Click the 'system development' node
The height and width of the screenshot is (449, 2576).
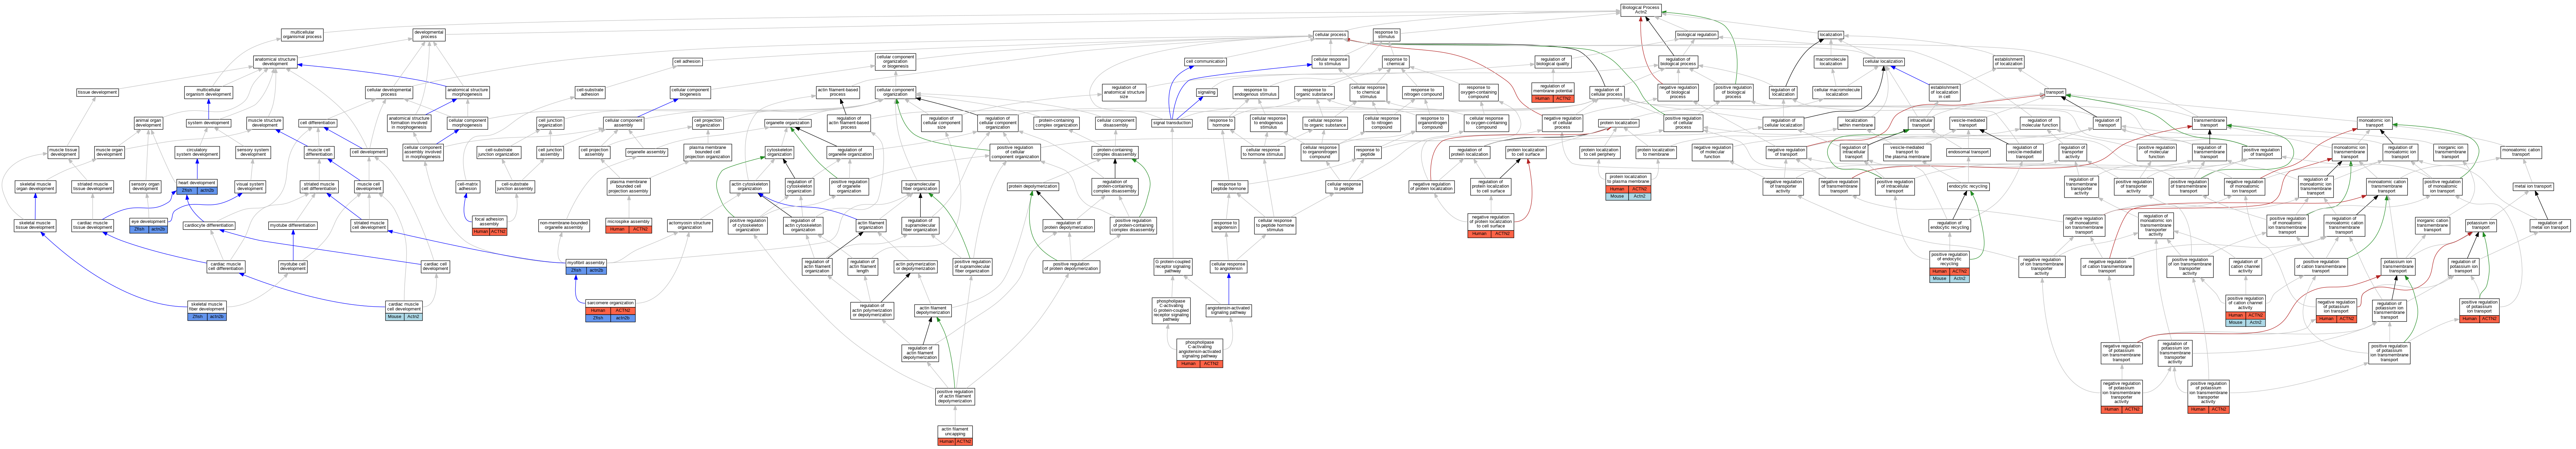[208, 123]
